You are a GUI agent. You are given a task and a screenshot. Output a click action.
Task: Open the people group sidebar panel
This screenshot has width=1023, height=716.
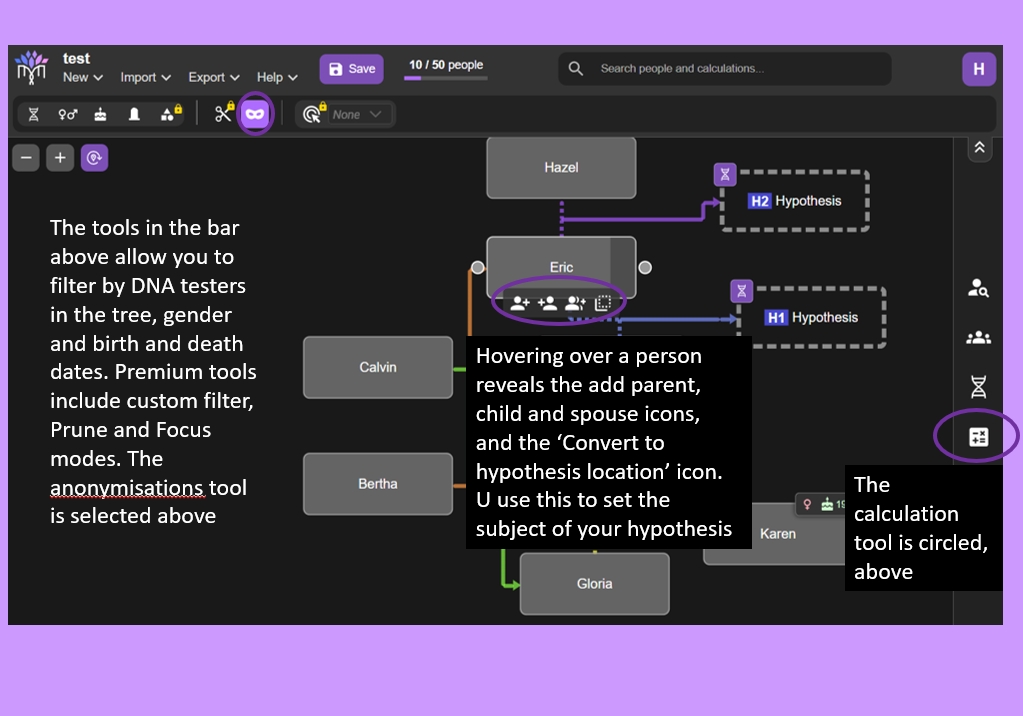[x=978, y=338]
